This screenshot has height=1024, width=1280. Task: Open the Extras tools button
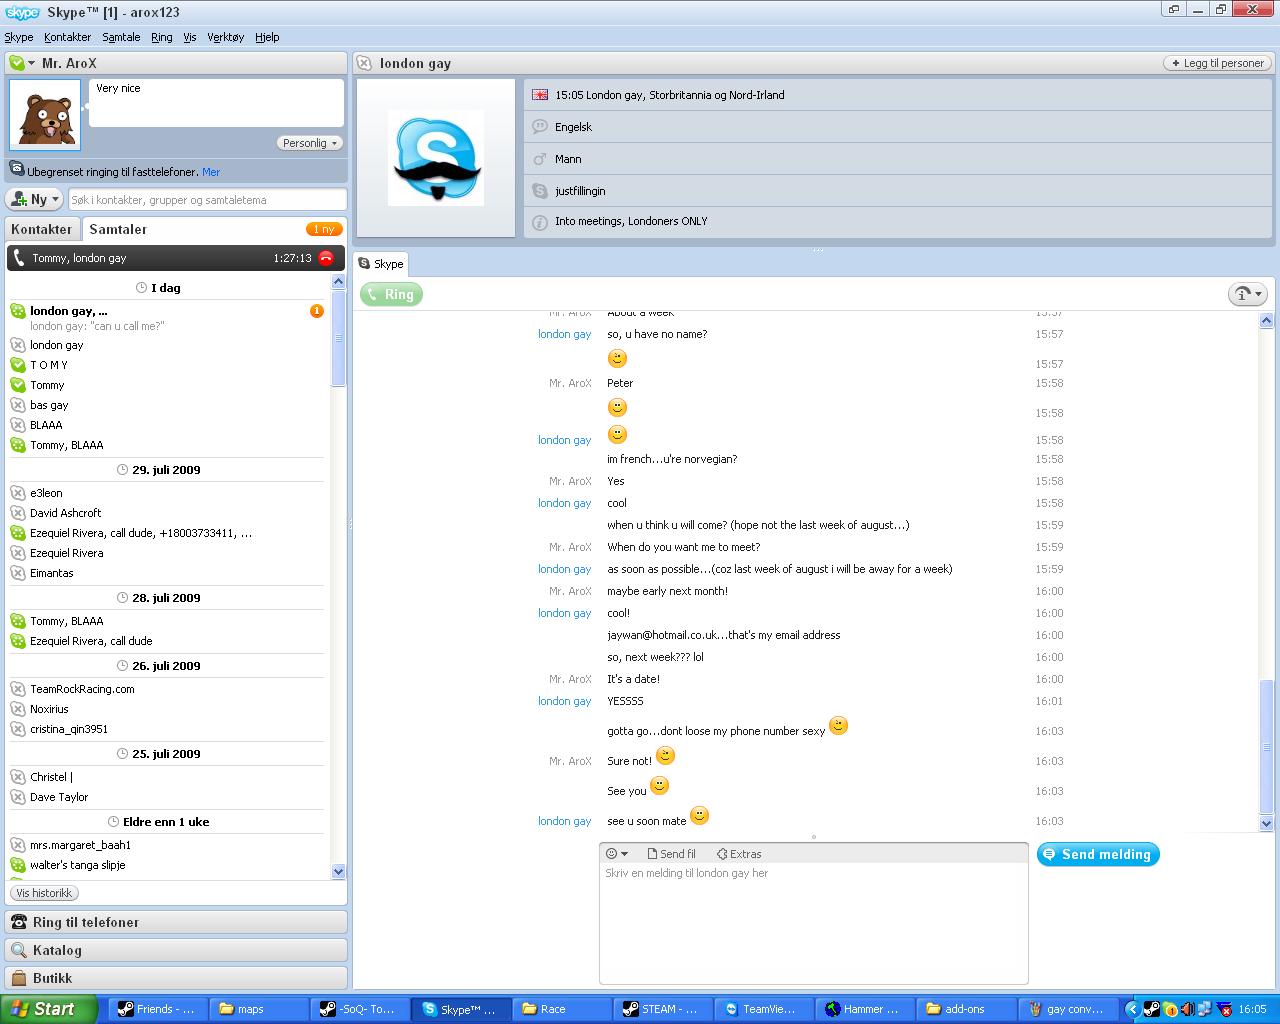739,854
